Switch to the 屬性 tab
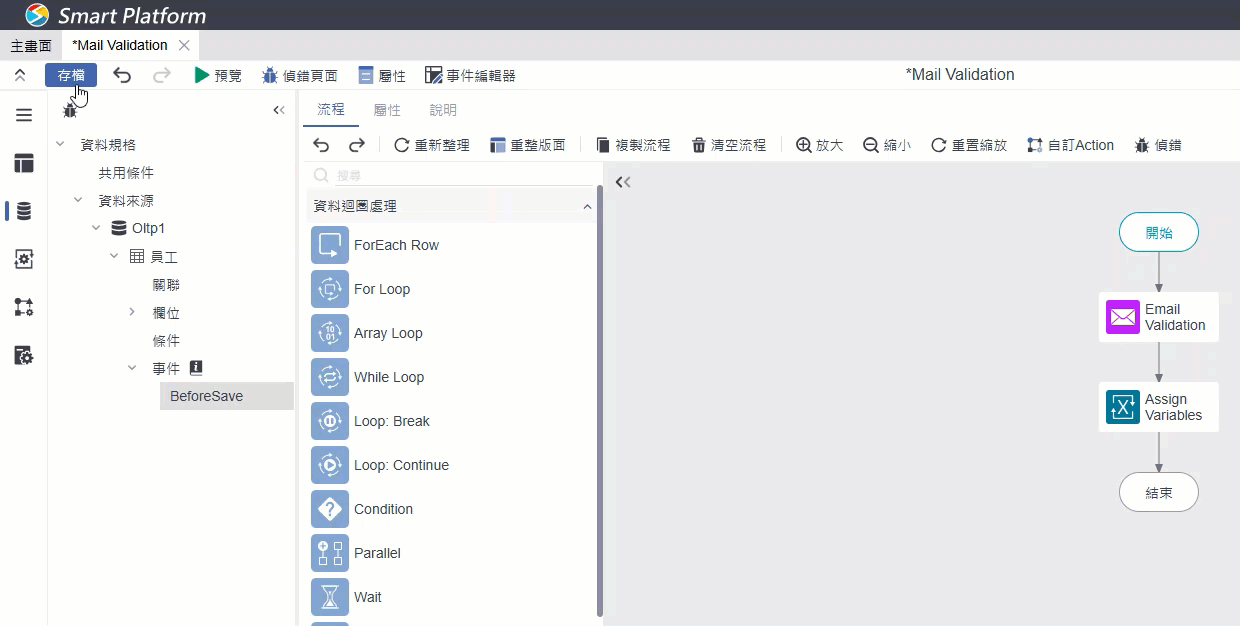This screenshot has width=1240, height=626. pyautogui.click(x=387, y=110)
